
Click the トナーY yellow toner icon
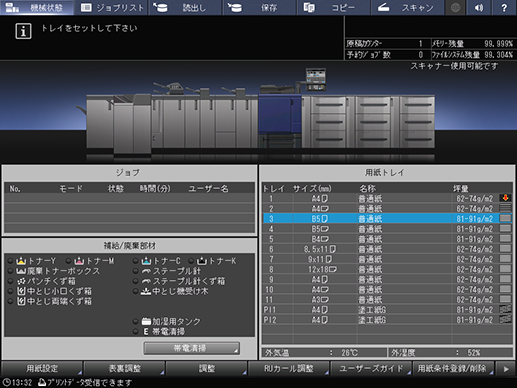[x=21, y=261]
